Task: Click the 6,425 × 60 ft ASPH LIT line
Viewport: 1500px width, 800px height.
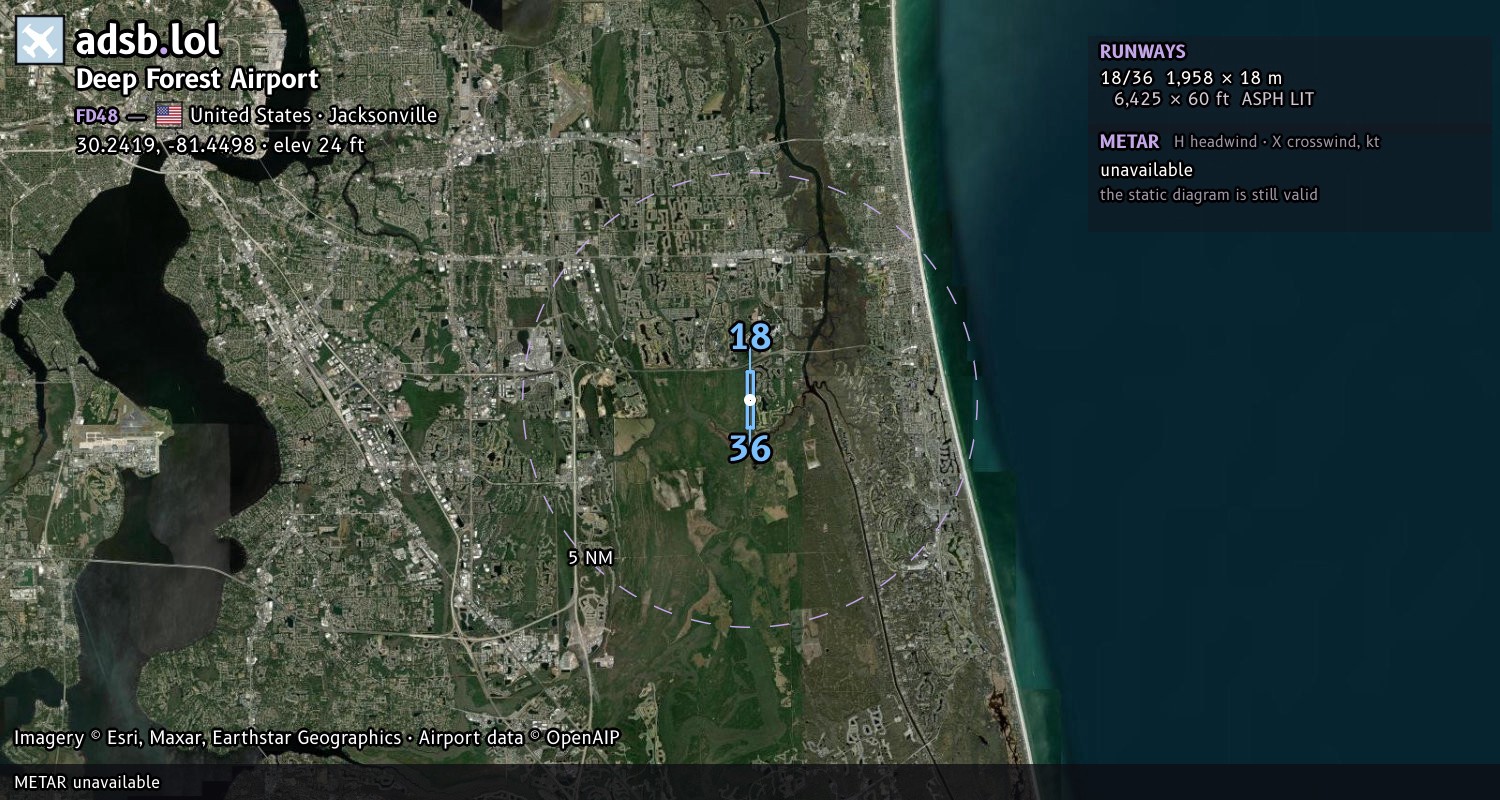Action: pos(1214,99)
